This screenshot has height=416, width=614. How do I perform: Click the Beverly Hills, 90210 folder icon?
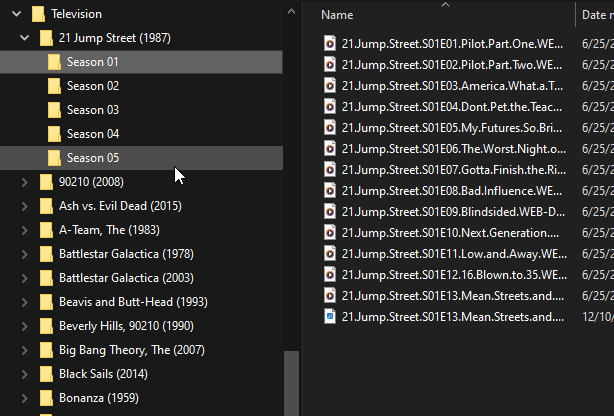coord(46,326)
